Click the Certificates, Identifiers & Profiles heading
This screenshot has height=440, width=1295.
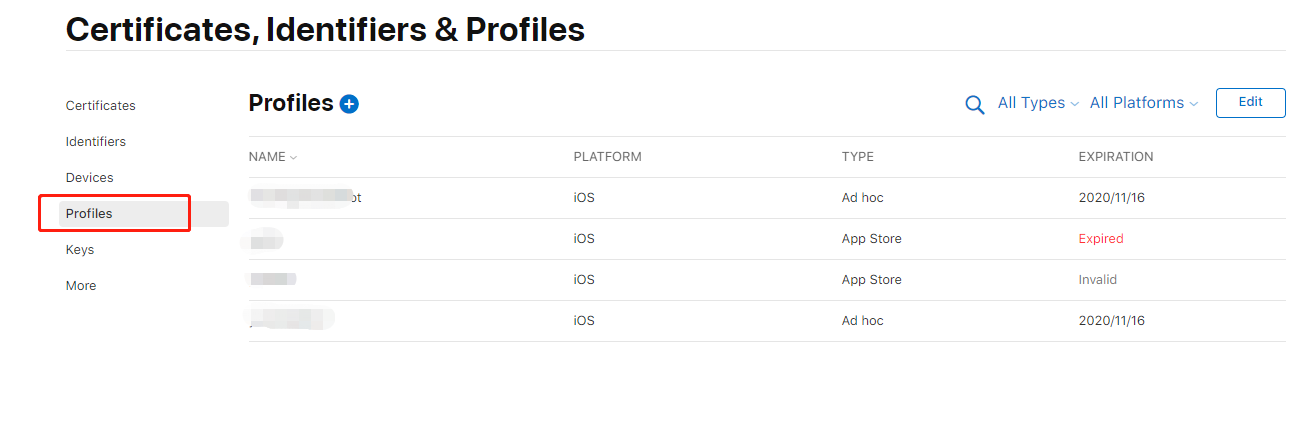click(x=325, y=29)
